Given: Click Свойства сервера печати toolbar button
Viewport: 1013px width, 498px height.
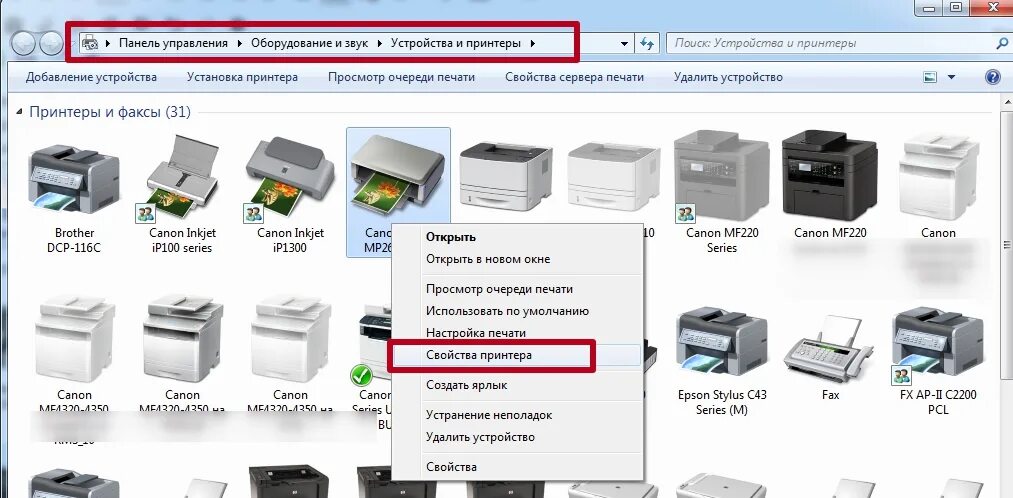Looking at the screenshot, I should tap(574, 78).
